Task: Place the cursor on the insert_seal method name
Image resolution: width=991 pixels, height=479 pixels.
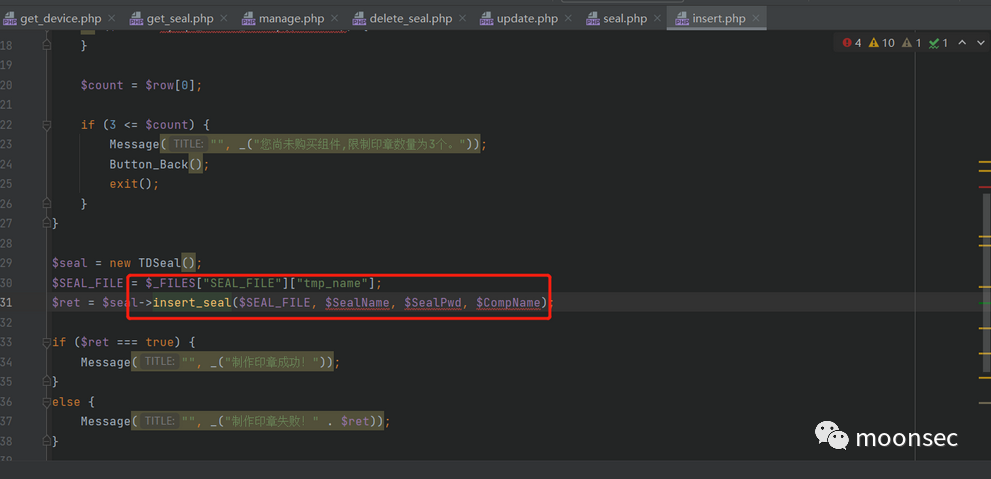Action: [192, 303]
